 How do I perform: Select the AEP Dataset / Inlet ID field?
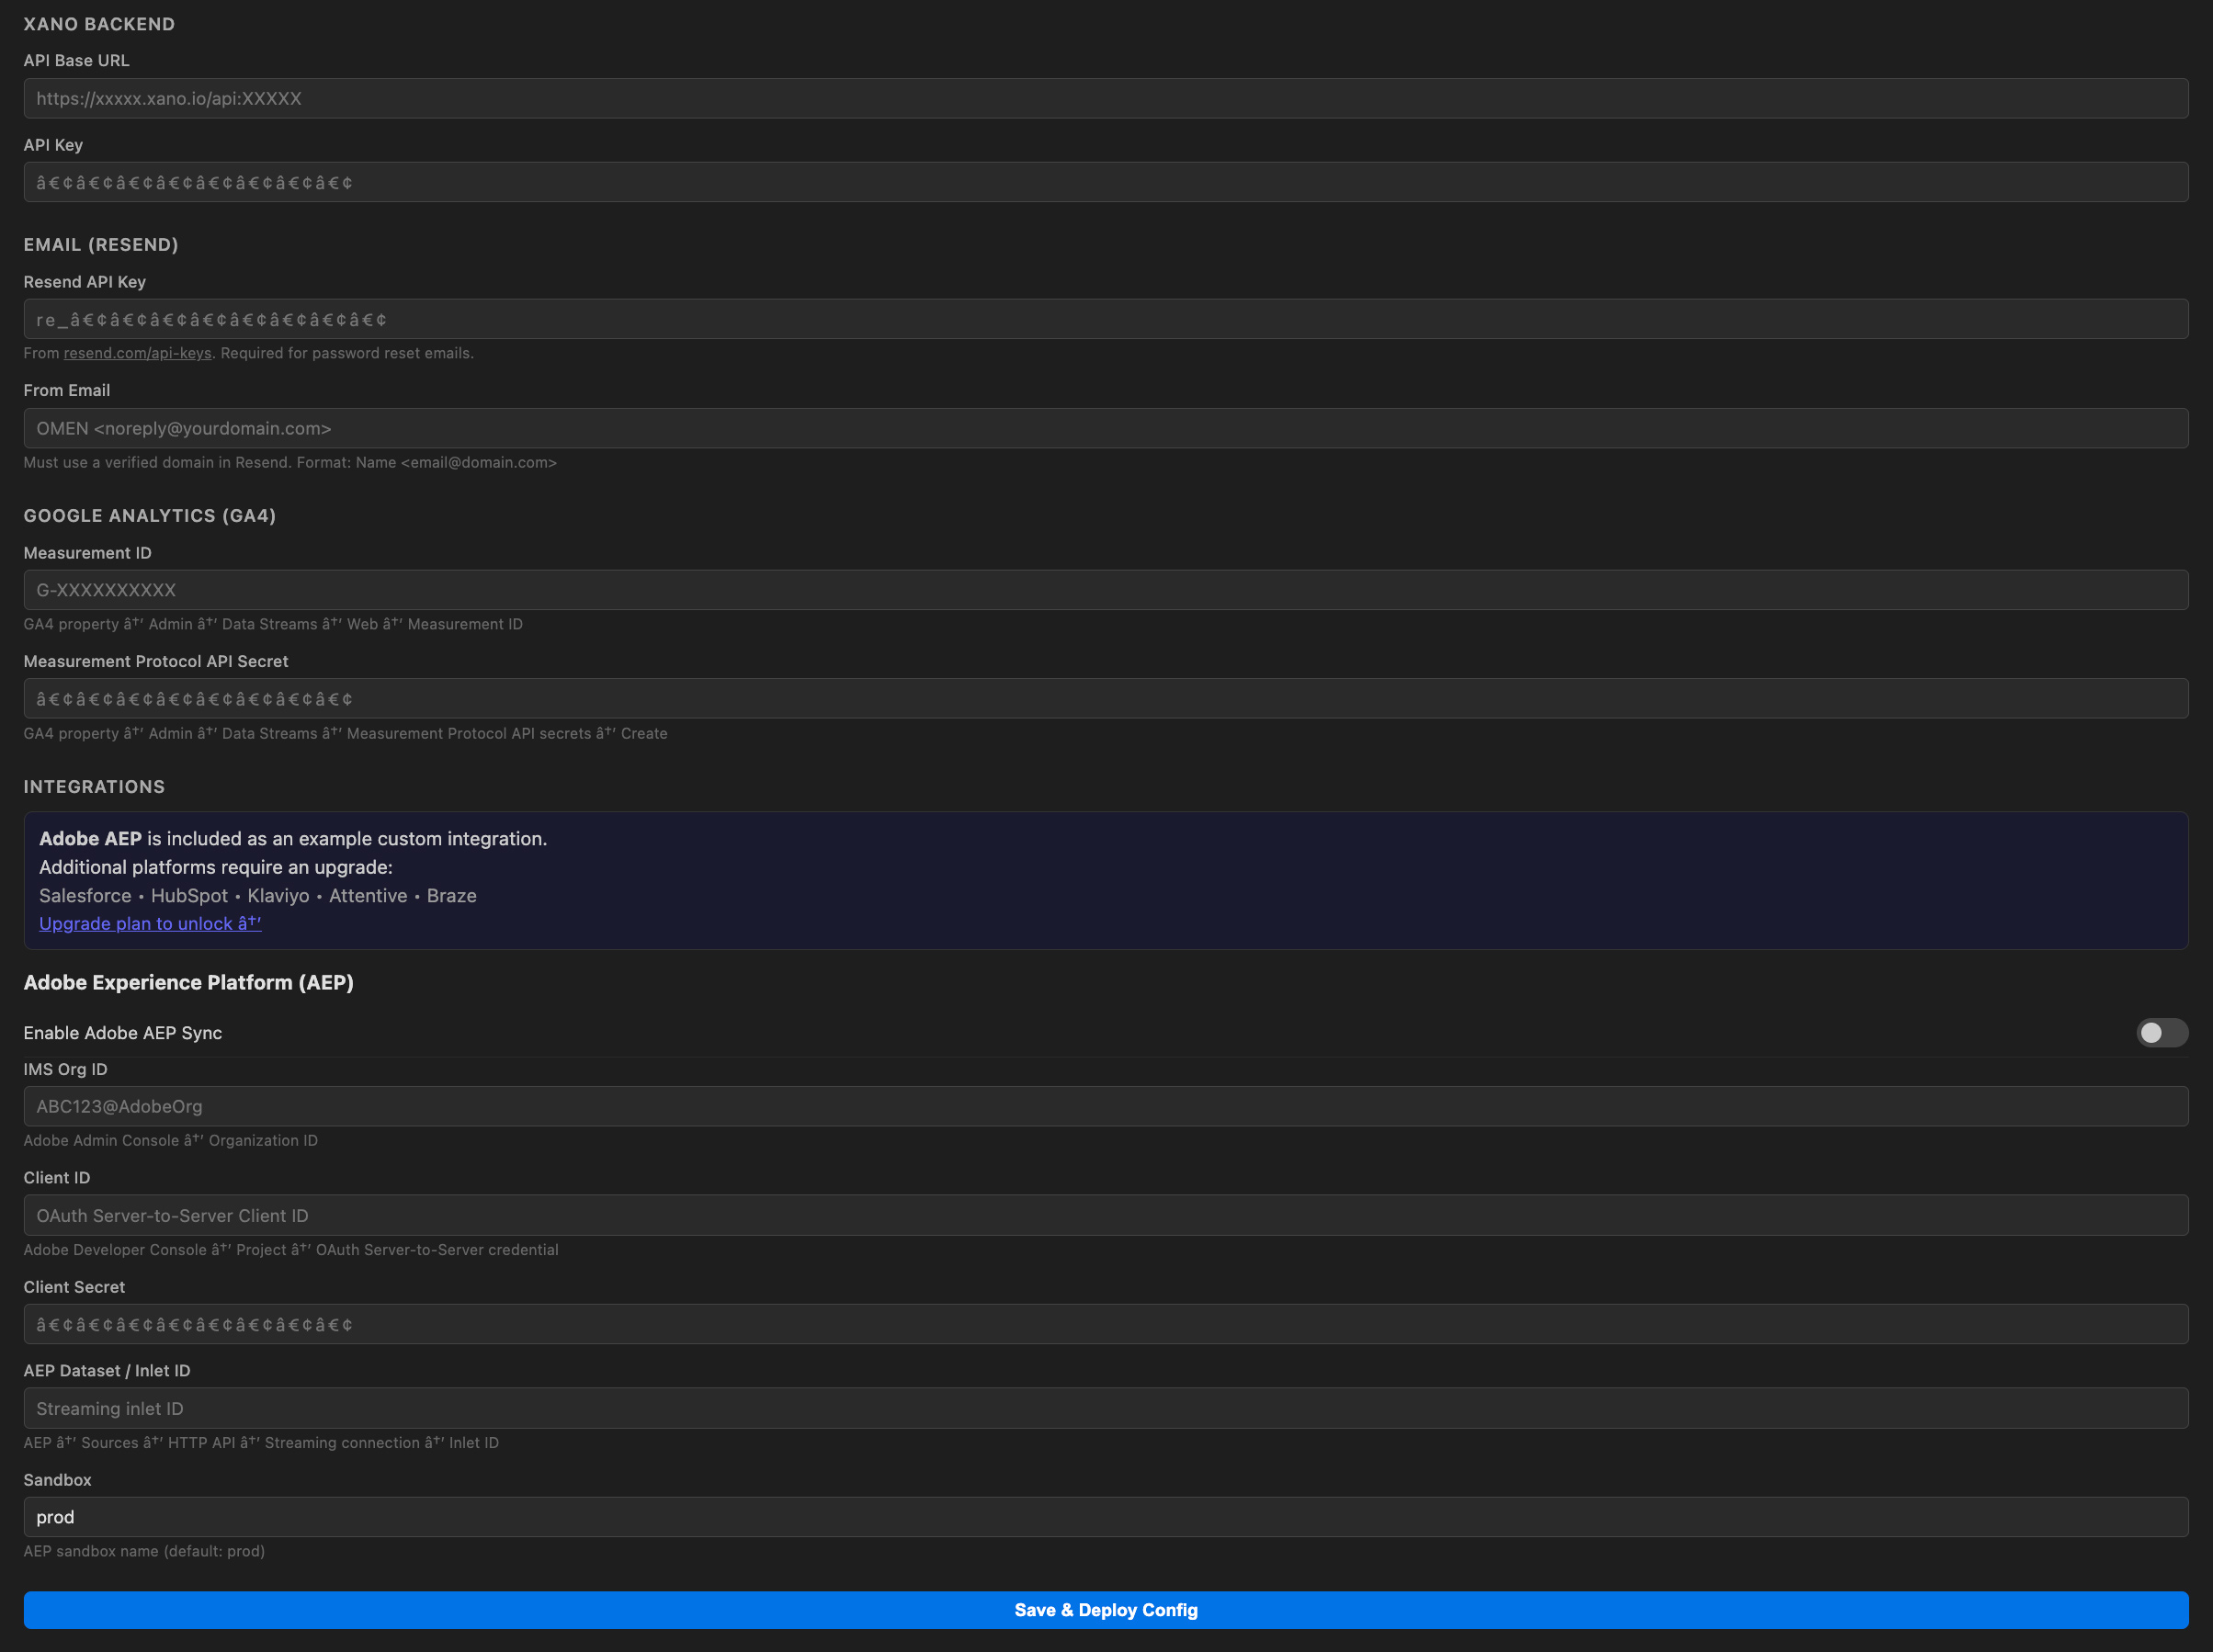tap(1106, 1409)
